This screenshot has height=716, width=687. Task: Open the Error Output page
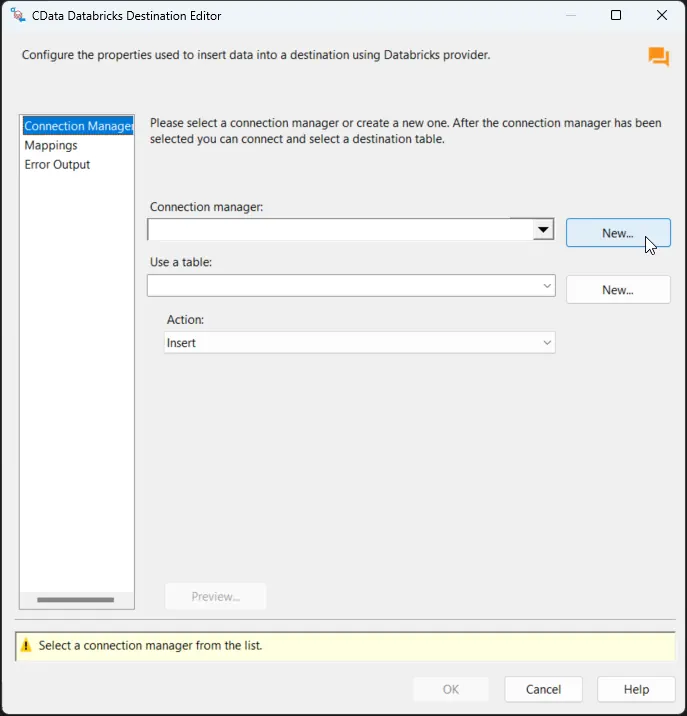coord(57,164)
